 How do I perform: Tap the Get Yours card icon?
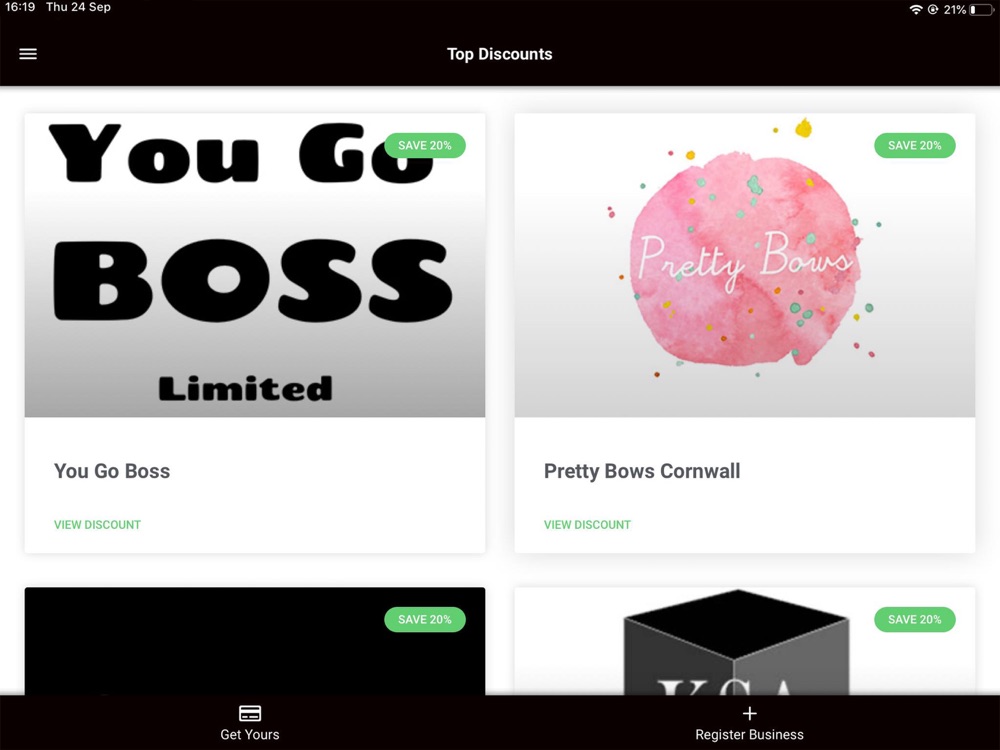click(x=249, y=713)
